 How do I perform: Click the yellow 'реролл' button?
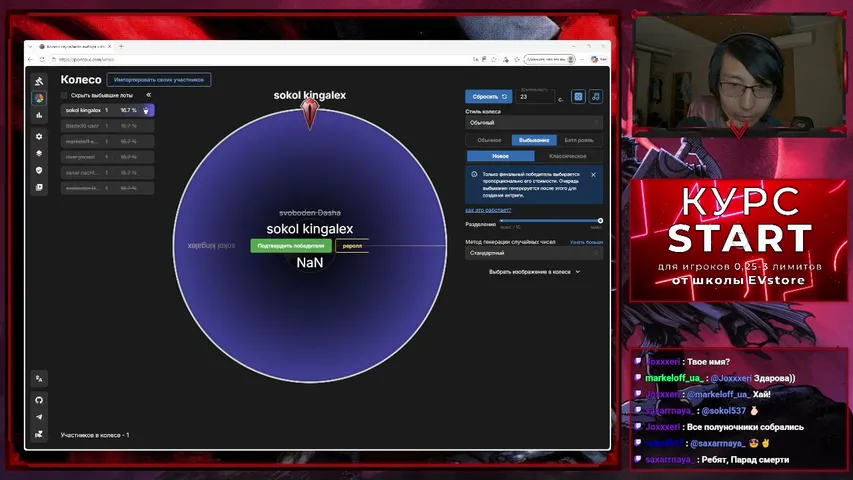(x=352, y=246)
